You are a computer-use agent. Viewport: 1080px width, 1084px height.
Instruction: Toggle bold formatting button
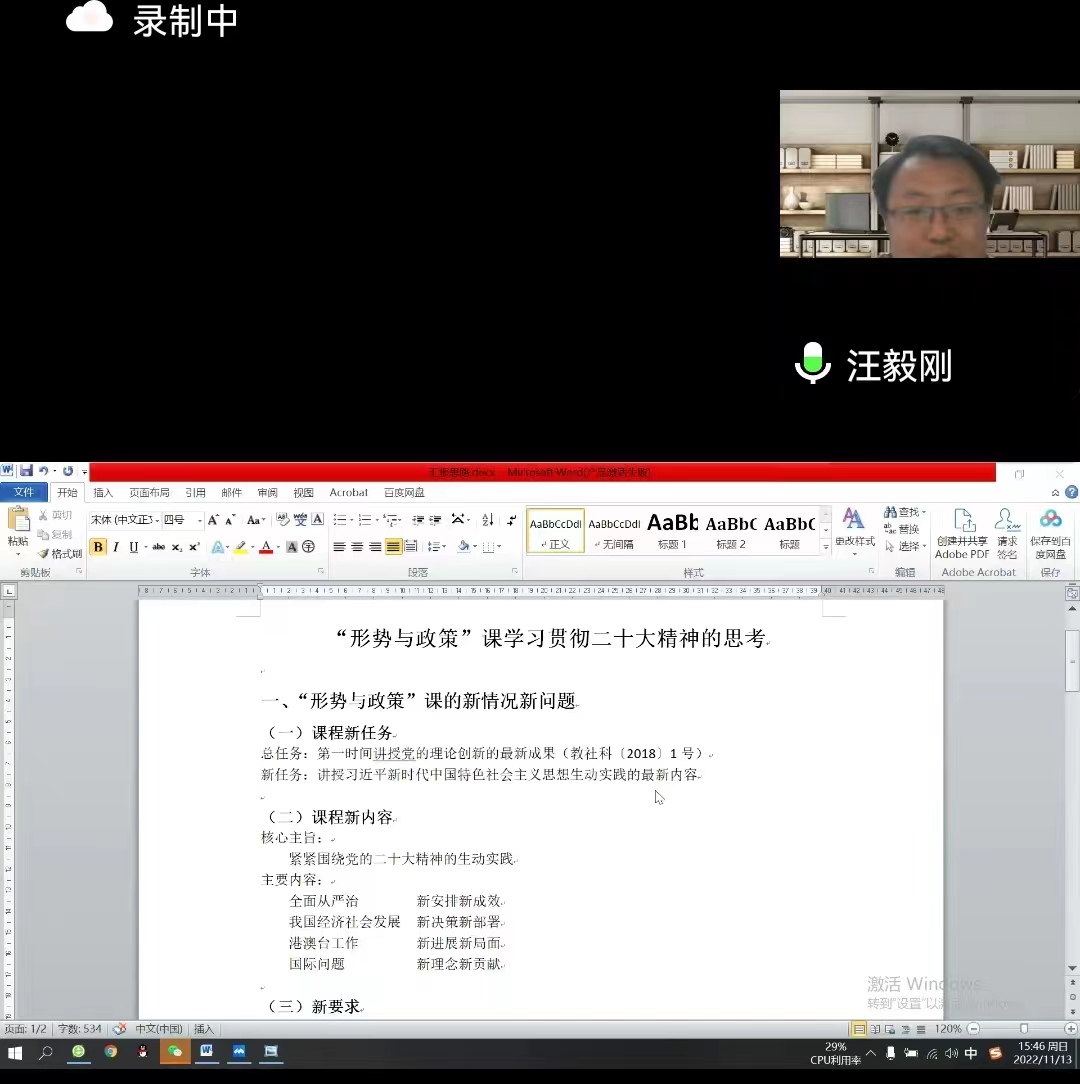[x=98, y=547]
